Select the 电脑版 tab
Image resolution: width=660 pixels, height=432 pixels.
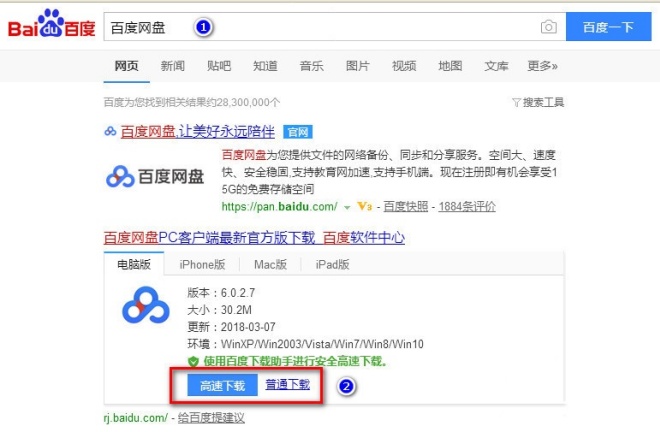(134, 264)
